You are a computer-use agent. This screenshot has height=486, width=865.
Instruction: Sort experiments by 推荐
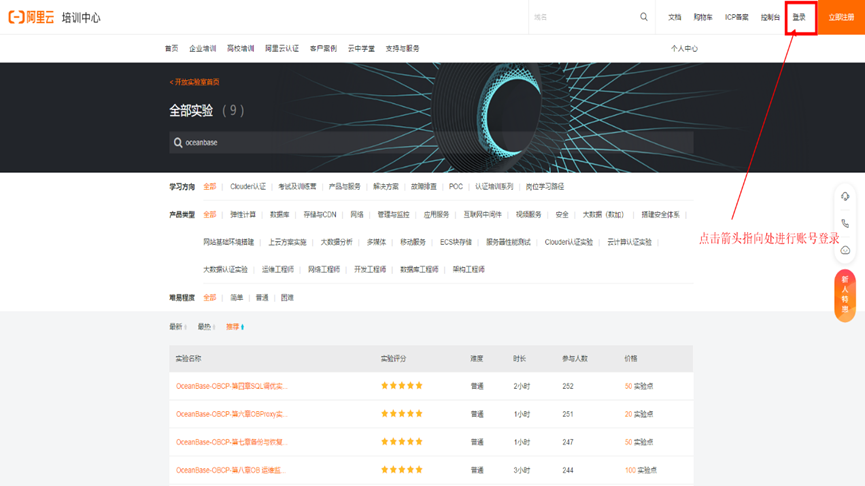[x=234, y=327]
